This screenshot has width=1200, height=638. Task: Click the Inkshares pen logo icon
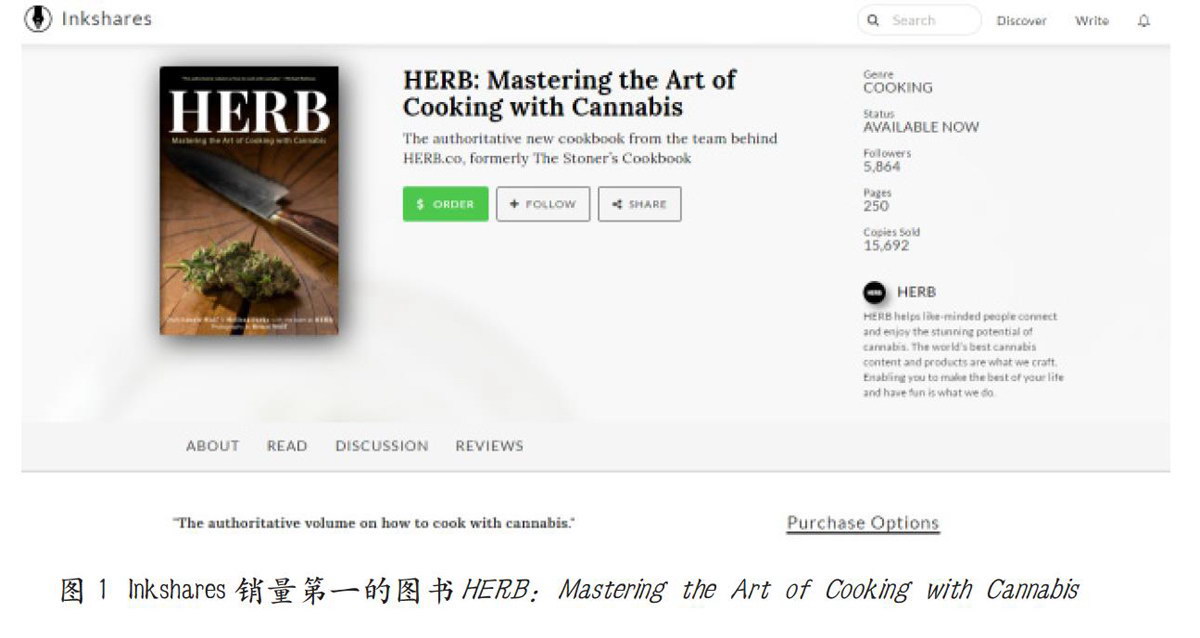point(38,19)
